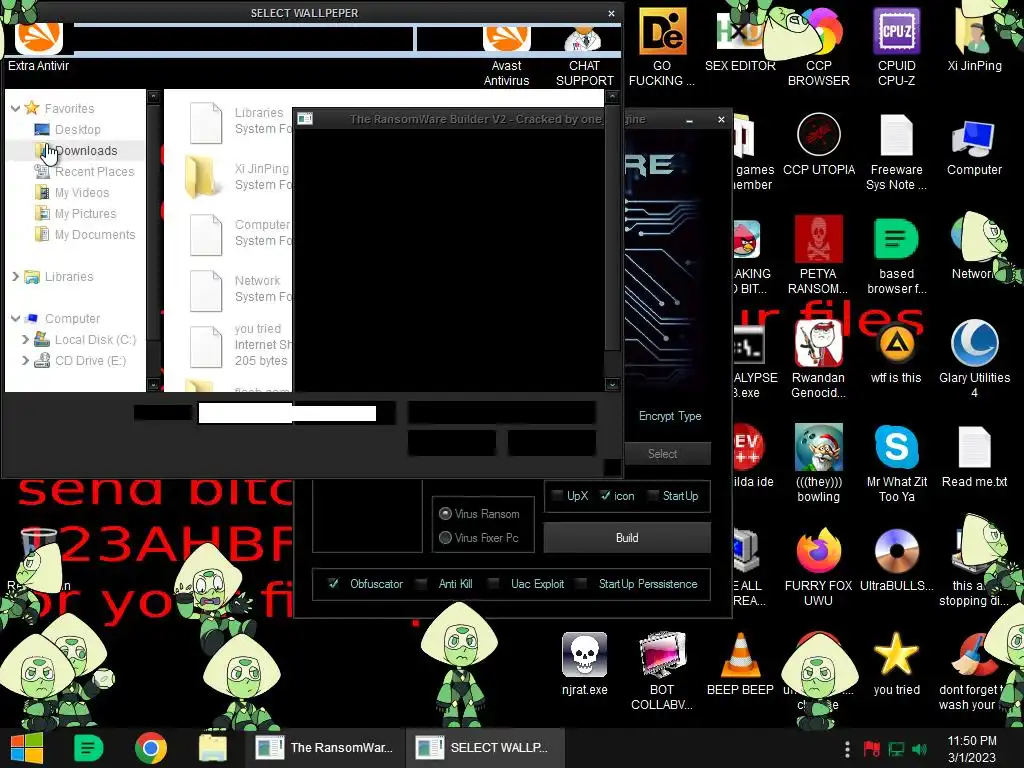This screenshot has width=1024, height=768.
Task: Open Freeware Sys Note file icon
Action: pos(896,152)
